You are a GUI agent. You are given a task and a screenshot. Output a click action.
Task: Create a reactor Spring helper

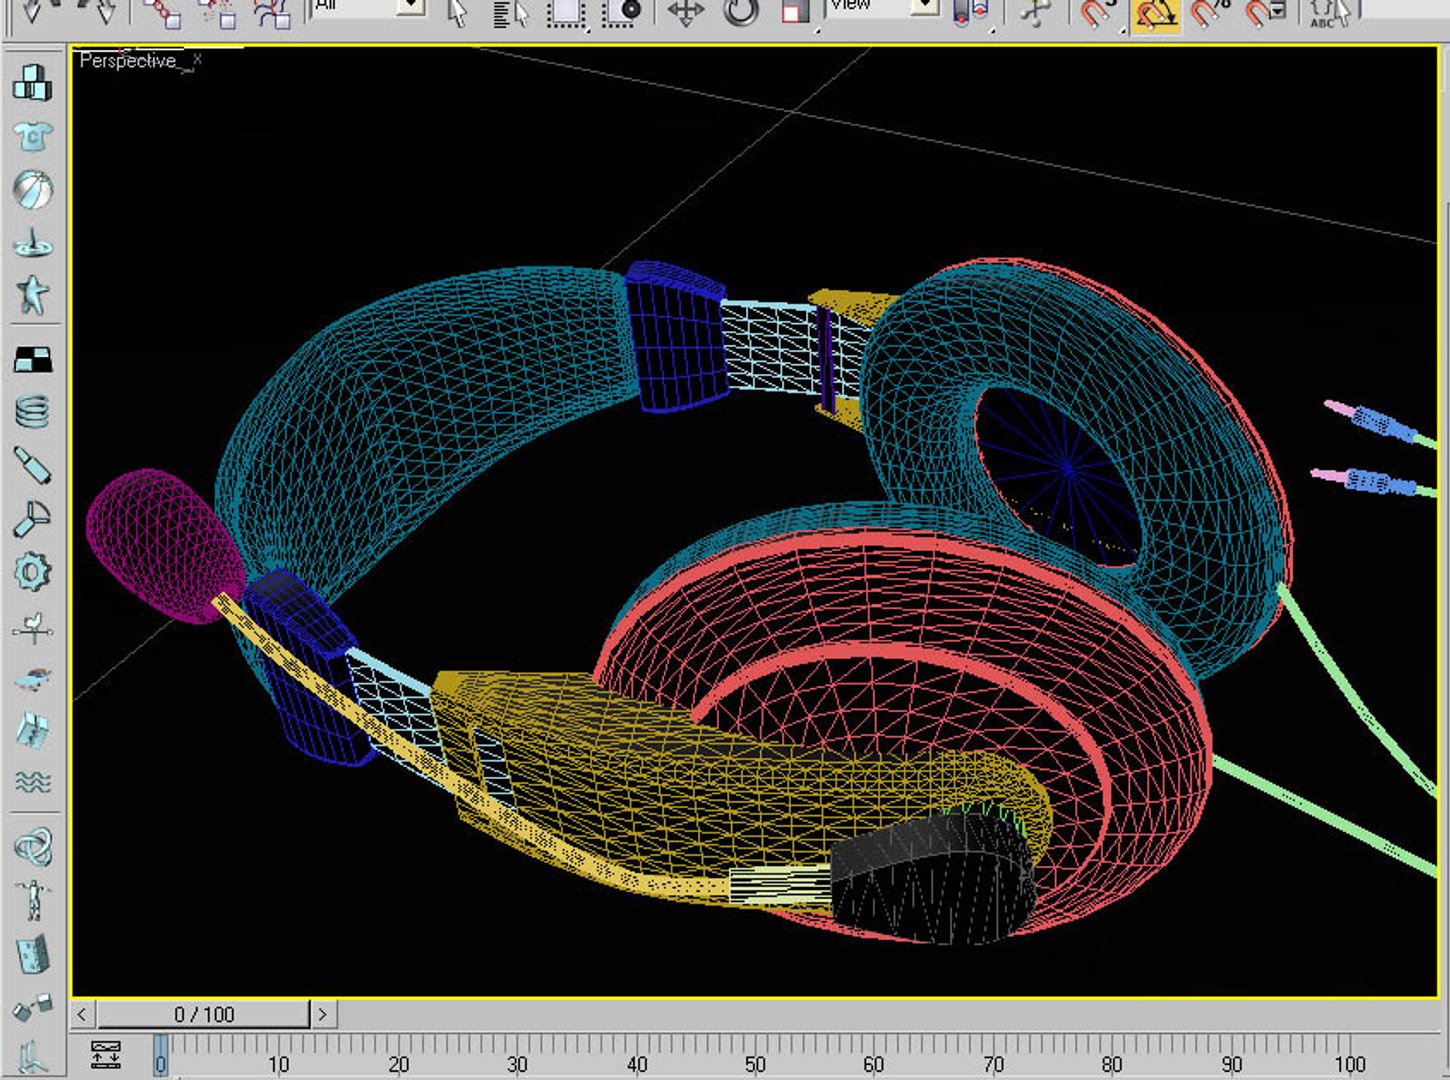click(x=32, y=412)
